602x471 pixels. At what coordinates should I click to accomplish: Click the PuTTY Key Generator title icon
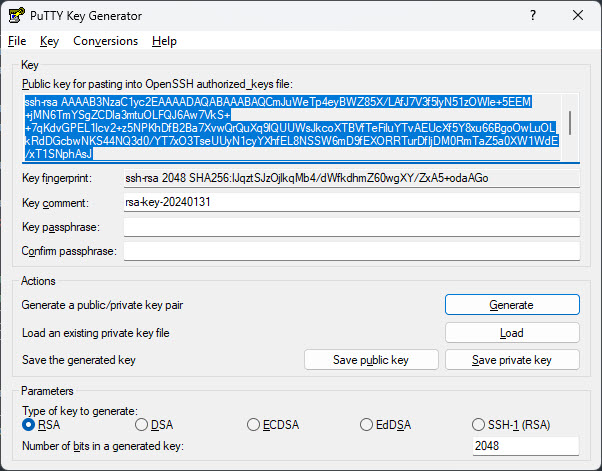tap(16, 16)
